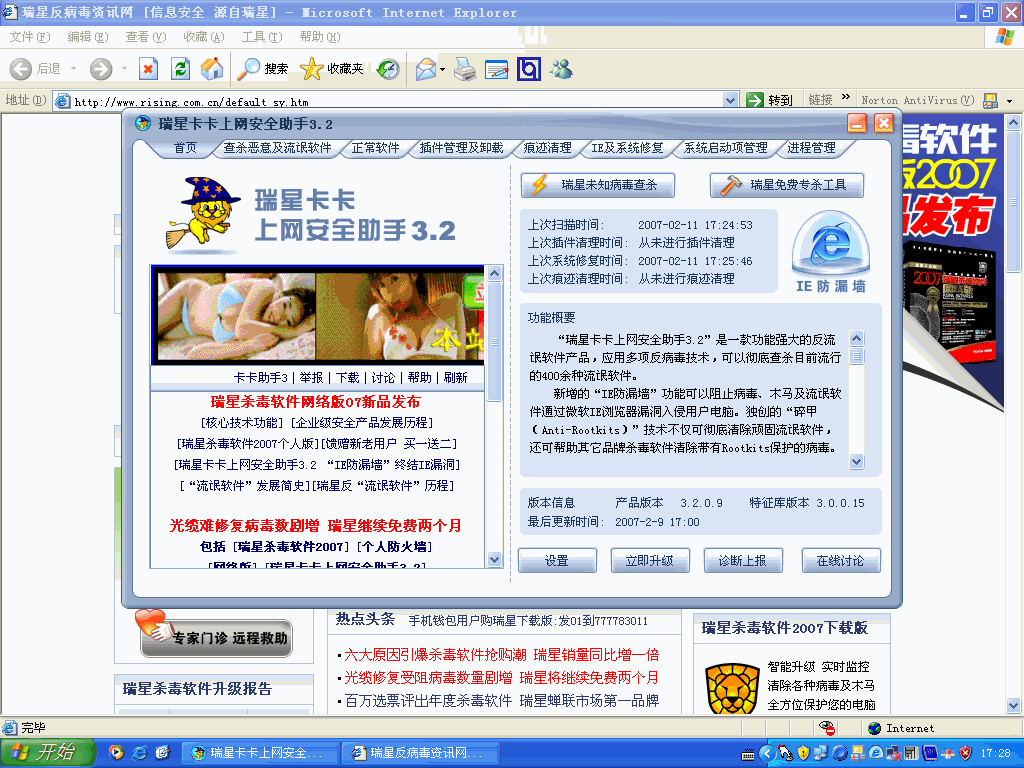Click scroll-down arrow of the web page
Image resolution: width=1024 pixels, height=768 pixels.
click(1014, 705)
